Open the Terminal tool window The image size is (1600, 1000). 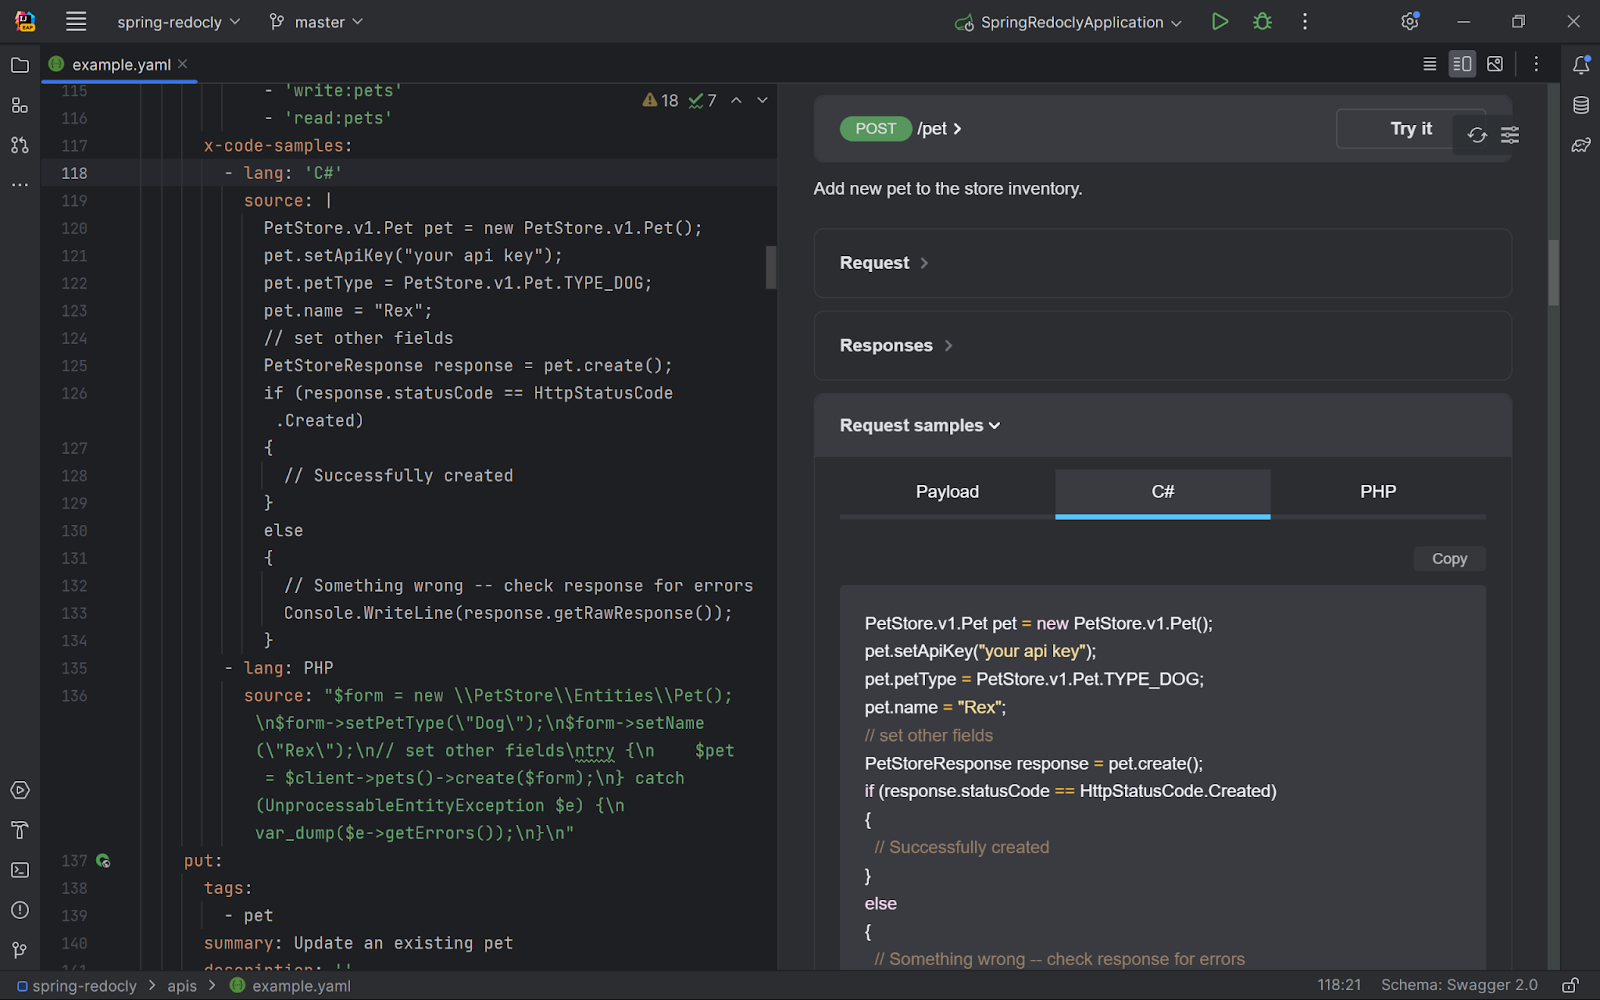(19, 870)
